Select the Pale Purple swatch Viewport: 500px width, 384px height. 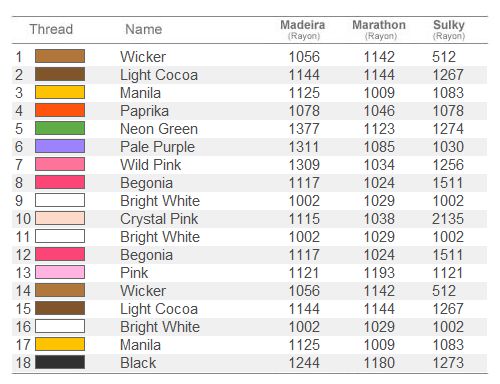pos(60,146)
